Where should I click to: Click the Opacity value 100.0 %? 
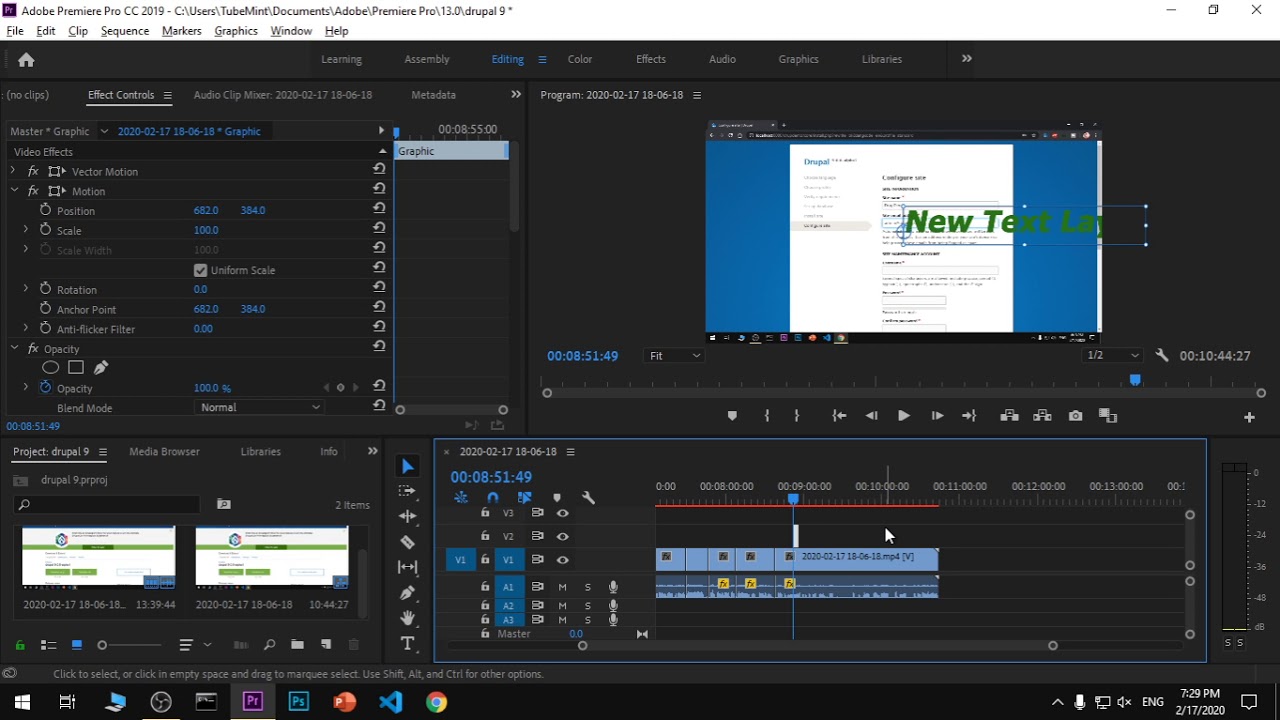[x=212, y=388]
